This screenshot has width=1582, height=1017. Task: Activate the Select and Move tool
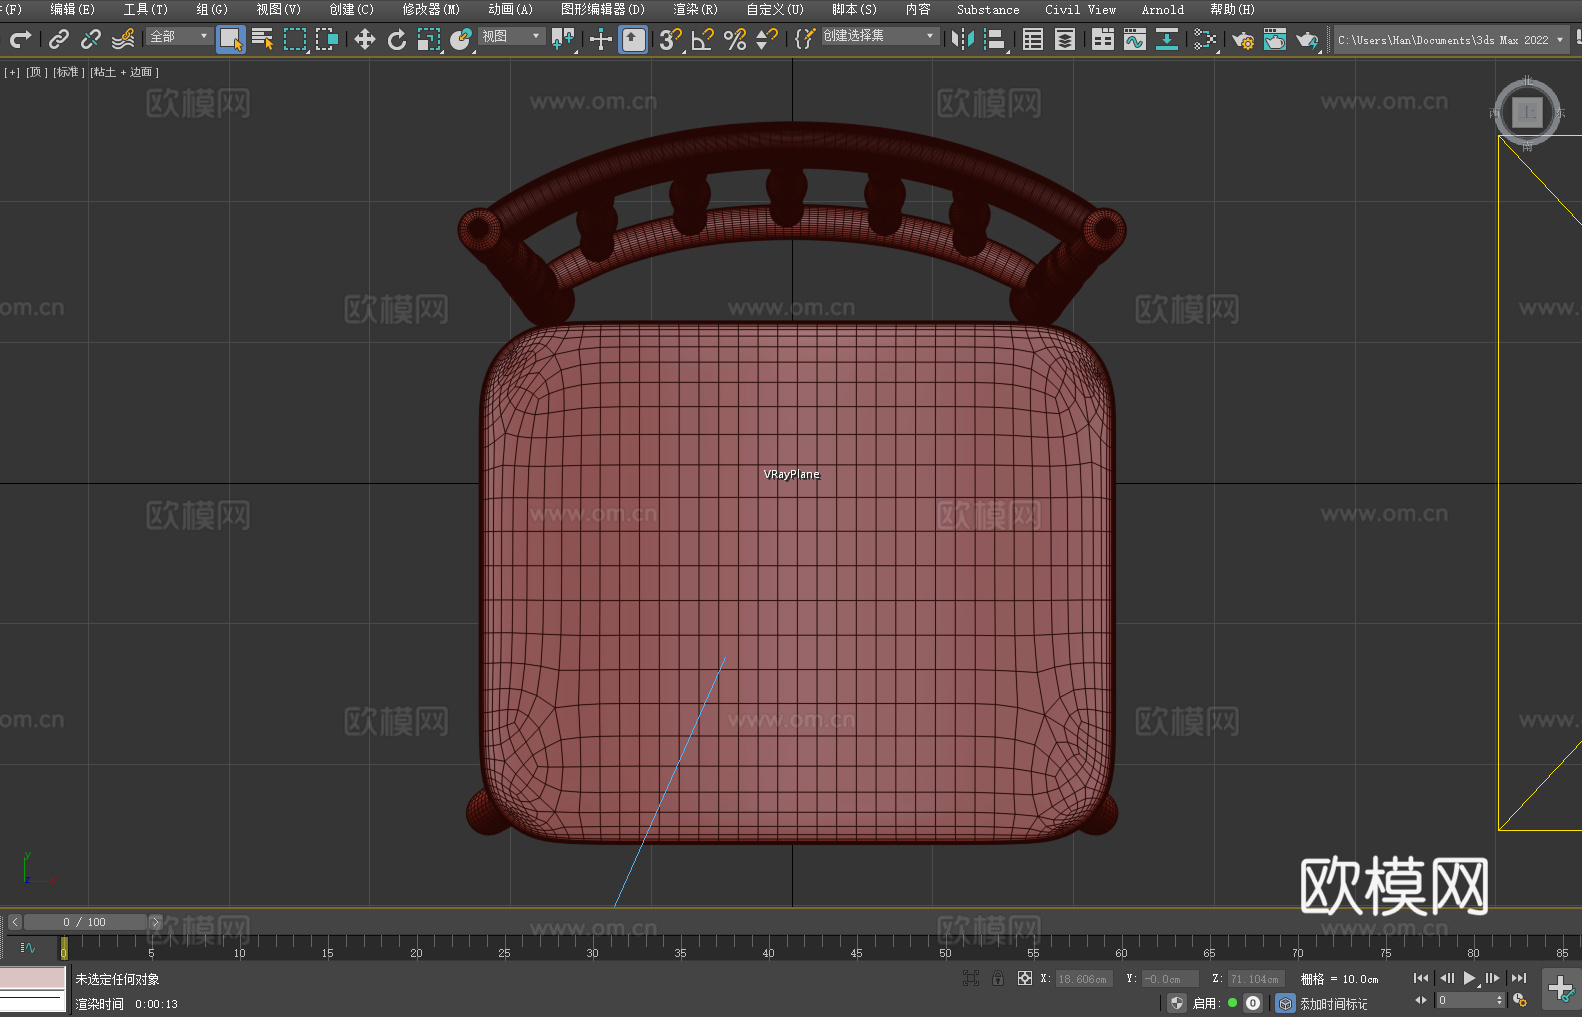tap(365, 39)
